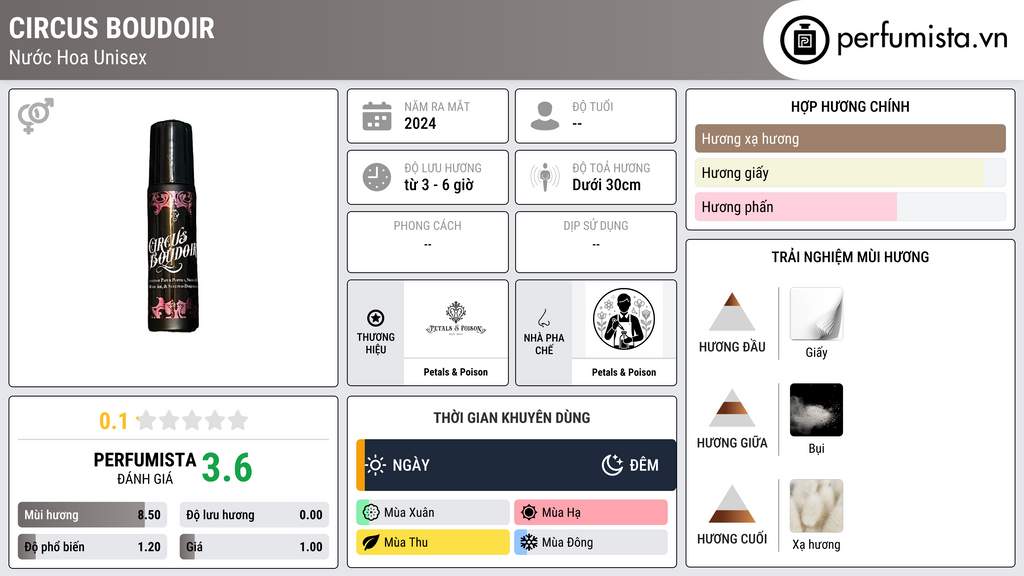Open the perfumer illustration for Petals & Poison
Image resolution: width=1024 pixels, height=576 pixels.
pyautogui.click(x=624, y=320)
